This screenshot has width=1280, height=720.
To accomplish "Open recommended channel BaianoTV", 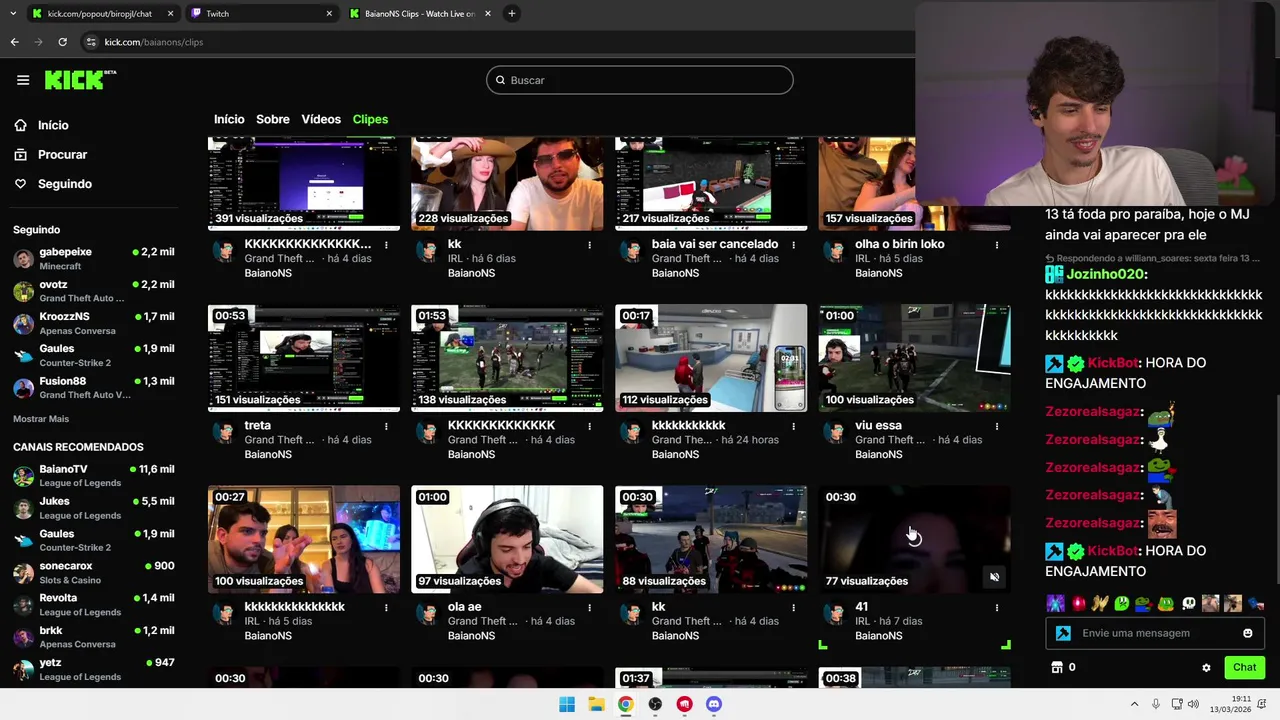I will pos(94,476).
